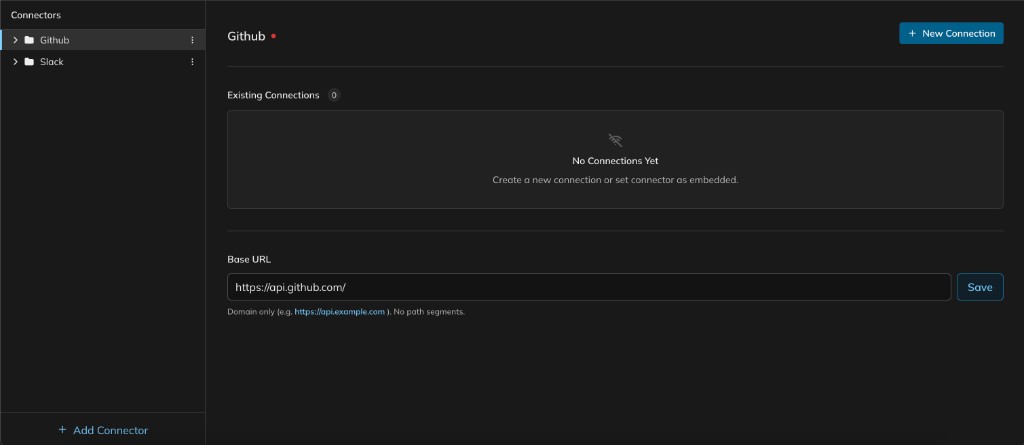This screenshot has height=445, width=1024.
Task: Click Add Connector at the sidebar bottom
Action: 103,430
